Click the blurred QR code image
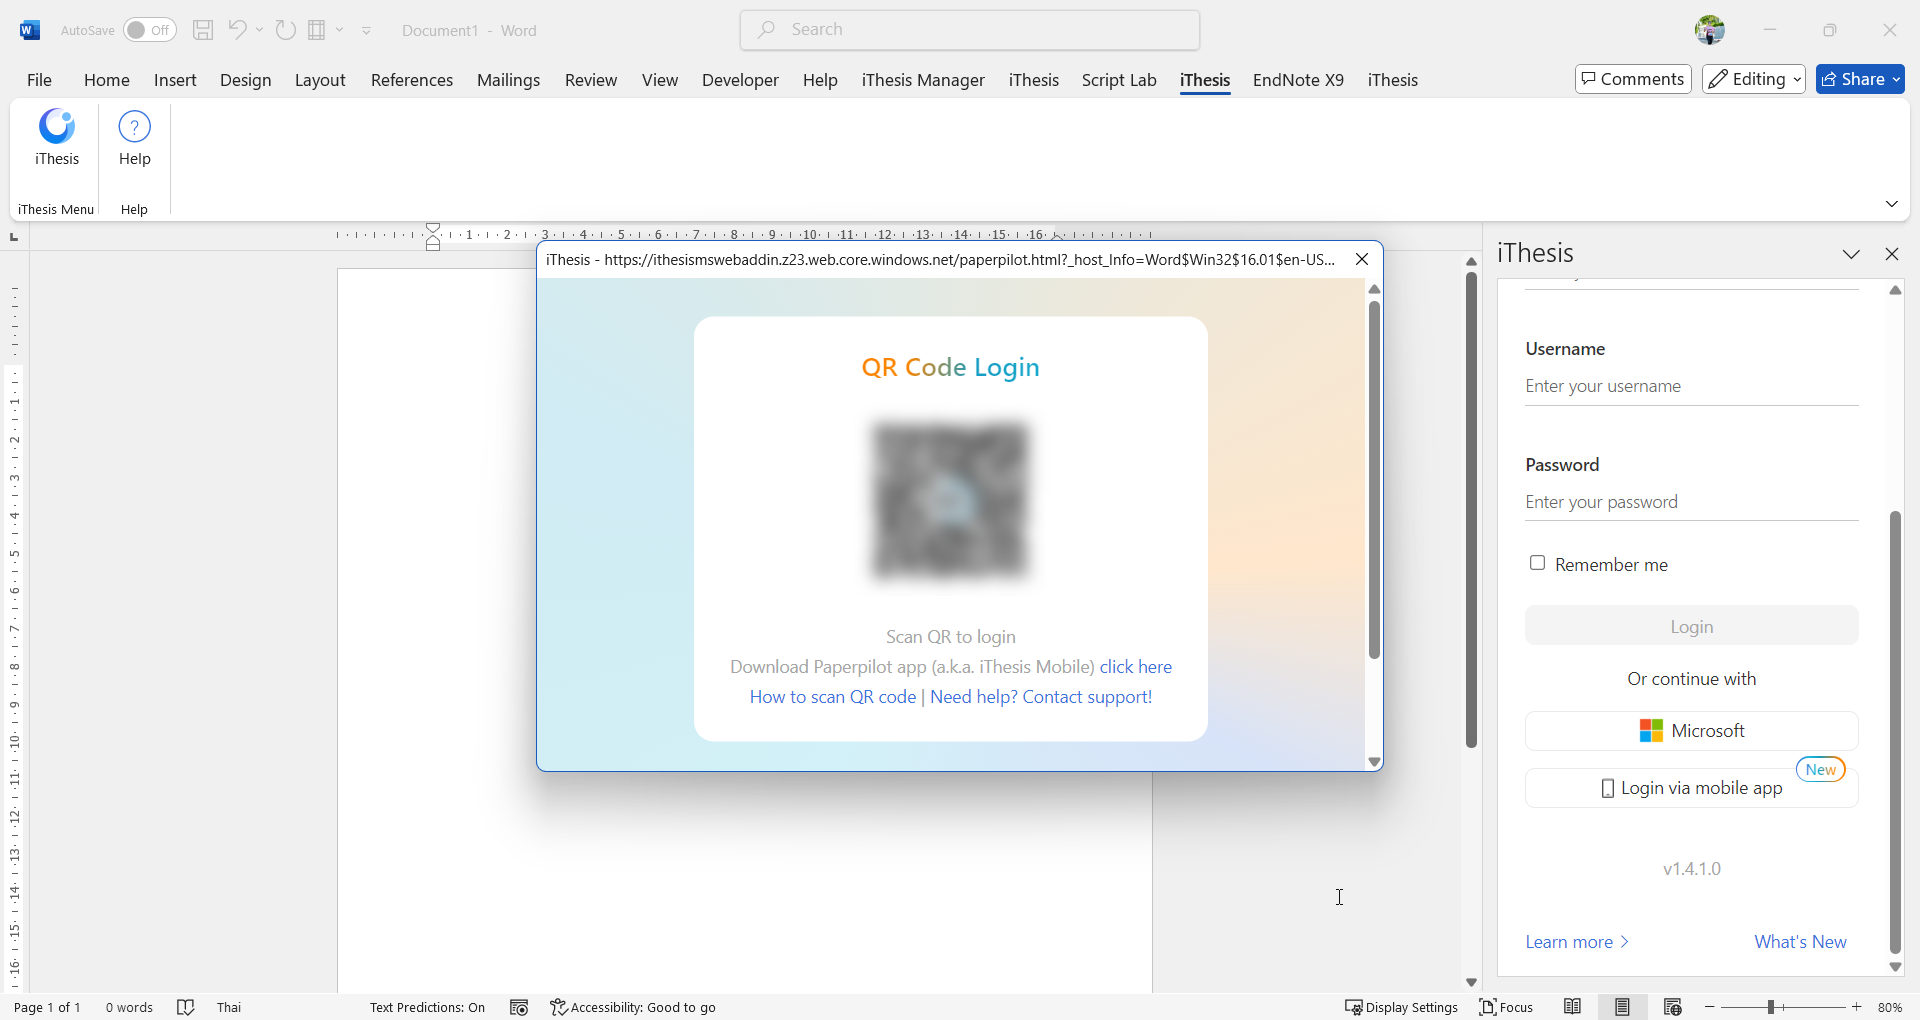The width and height of the screenshot is (1920, 1020). (950, 501)
